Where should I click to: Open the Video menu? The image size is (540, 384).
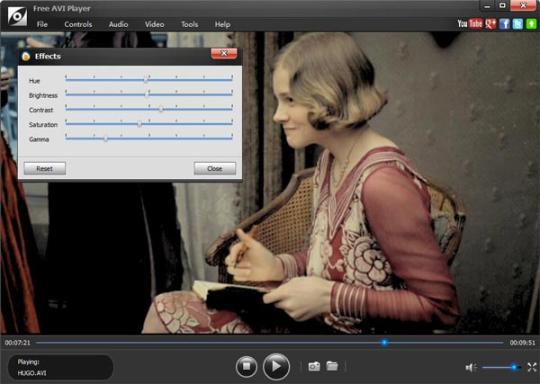pyautogui.click(x=154, y=24)
